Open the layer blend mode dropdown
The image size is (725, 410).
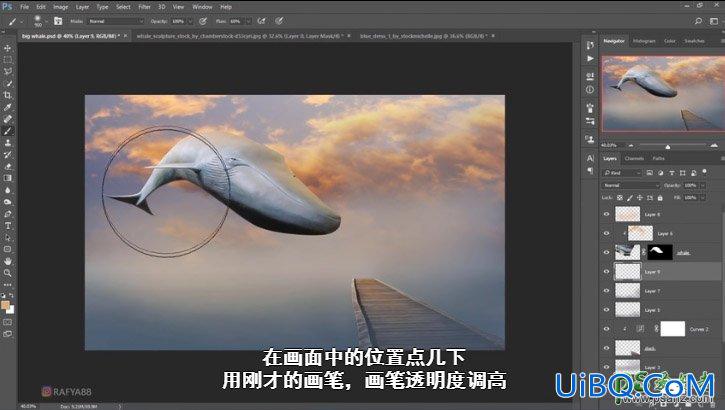click(x=631, y=185)
